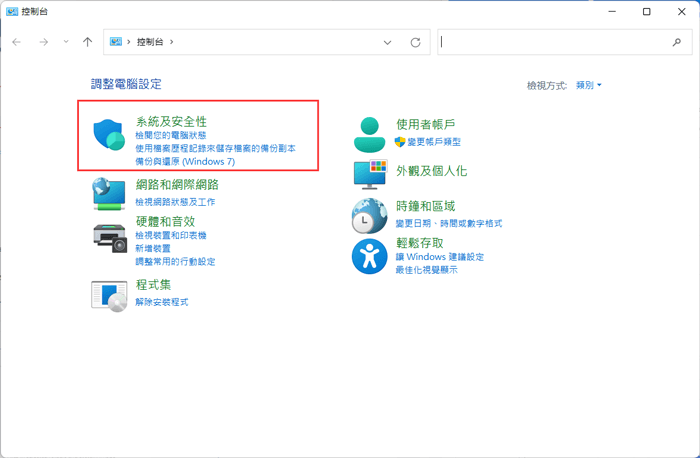Image resolution: width=700 pixels, height=458 pixels.
Task: Expand the recent locations dropdown arrow
Action: (66, 42)
